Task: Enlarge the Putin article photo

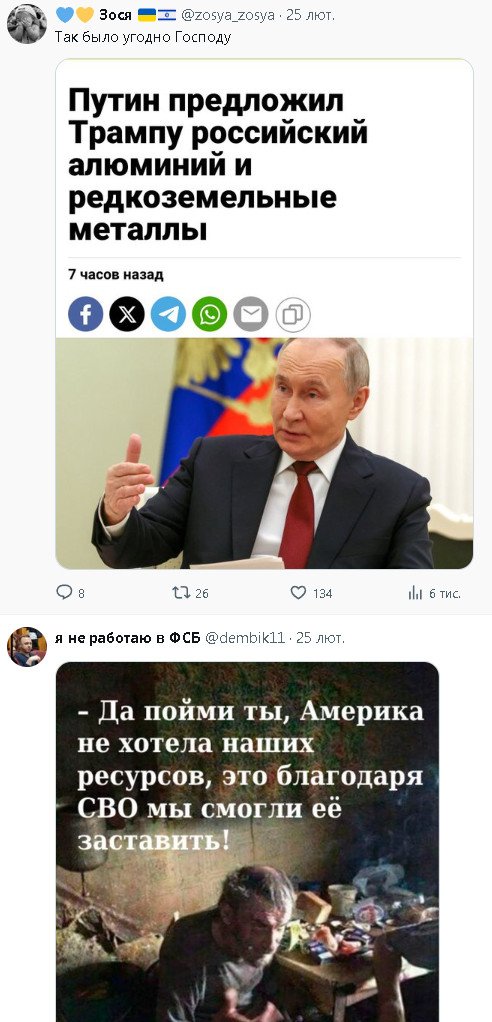Action: pyautogui.click(x=264, y=453)
